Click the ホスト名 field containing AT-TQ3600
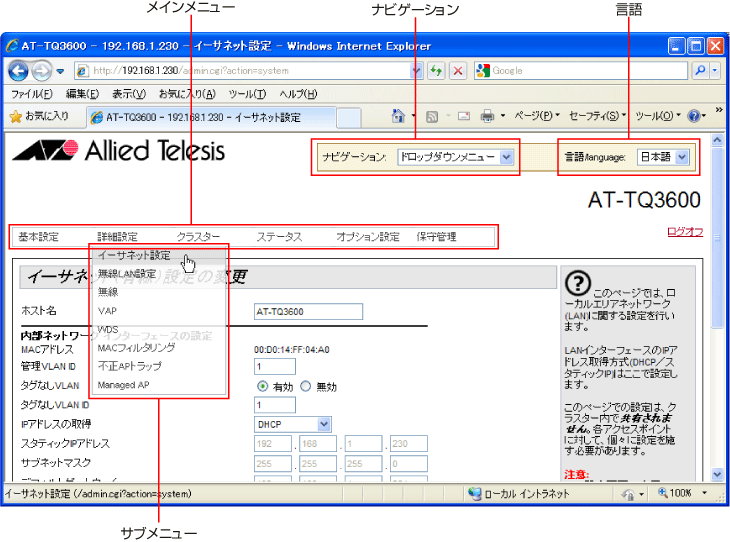This screenshot has width=730, height=542. click(308, 312)
